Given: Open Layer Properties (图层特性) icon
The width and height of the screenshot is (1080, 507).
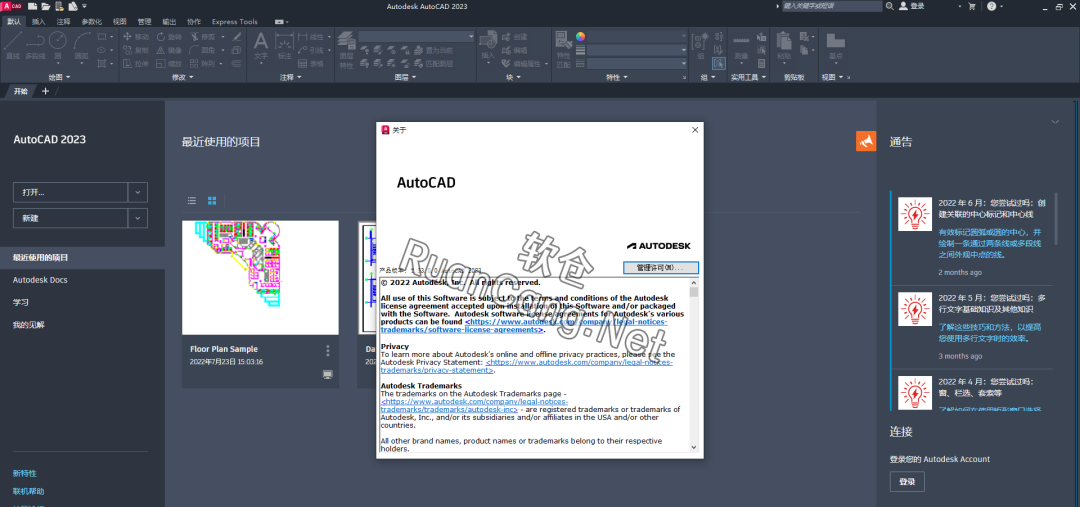Looking at the screenshot, I should 346,43.
